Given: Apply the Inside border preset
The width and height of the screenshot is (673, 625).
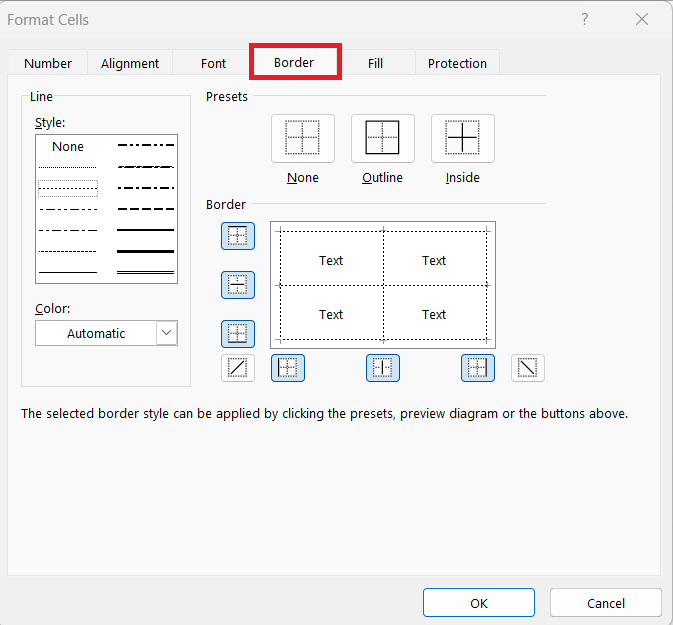Looking at the screenshot, I should [462, 138].
